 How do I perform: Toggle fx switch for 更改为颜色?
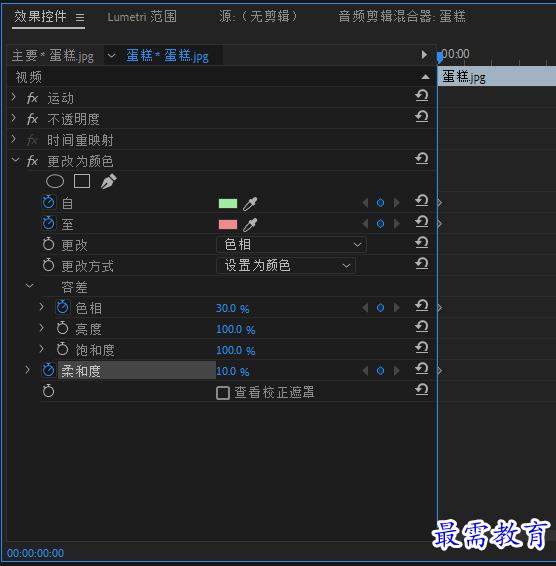tap(32, 161)
